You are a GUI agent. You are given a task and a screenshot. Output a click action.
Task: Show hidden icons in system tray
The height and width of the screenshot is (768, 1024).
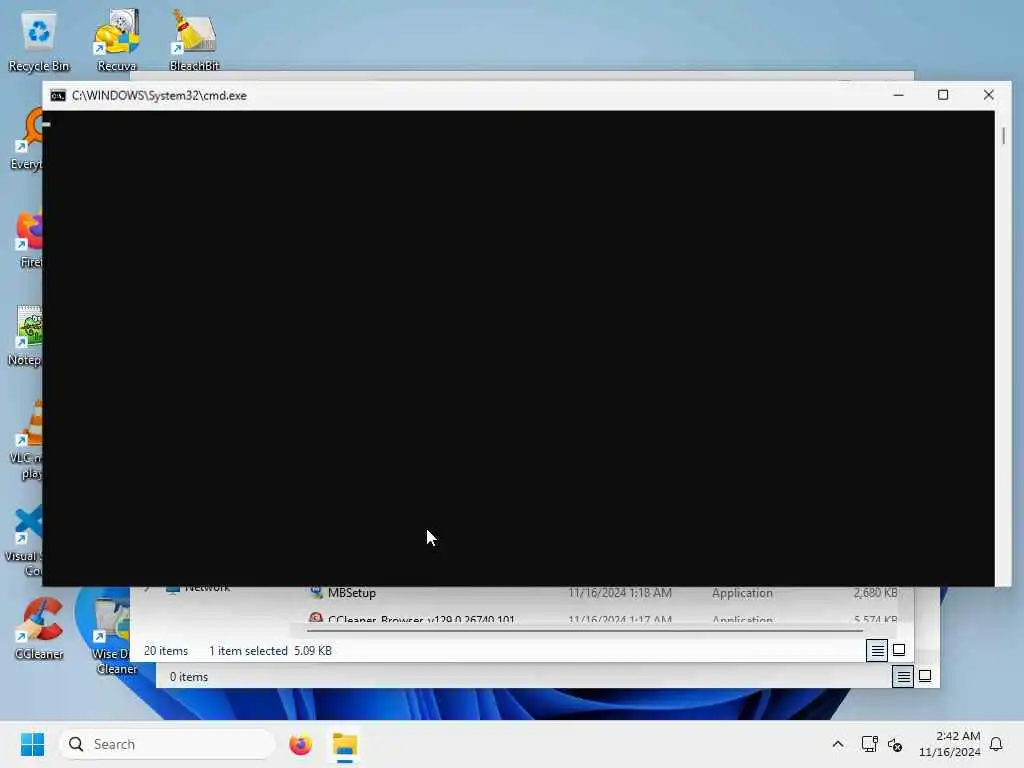tap(838, 744)
